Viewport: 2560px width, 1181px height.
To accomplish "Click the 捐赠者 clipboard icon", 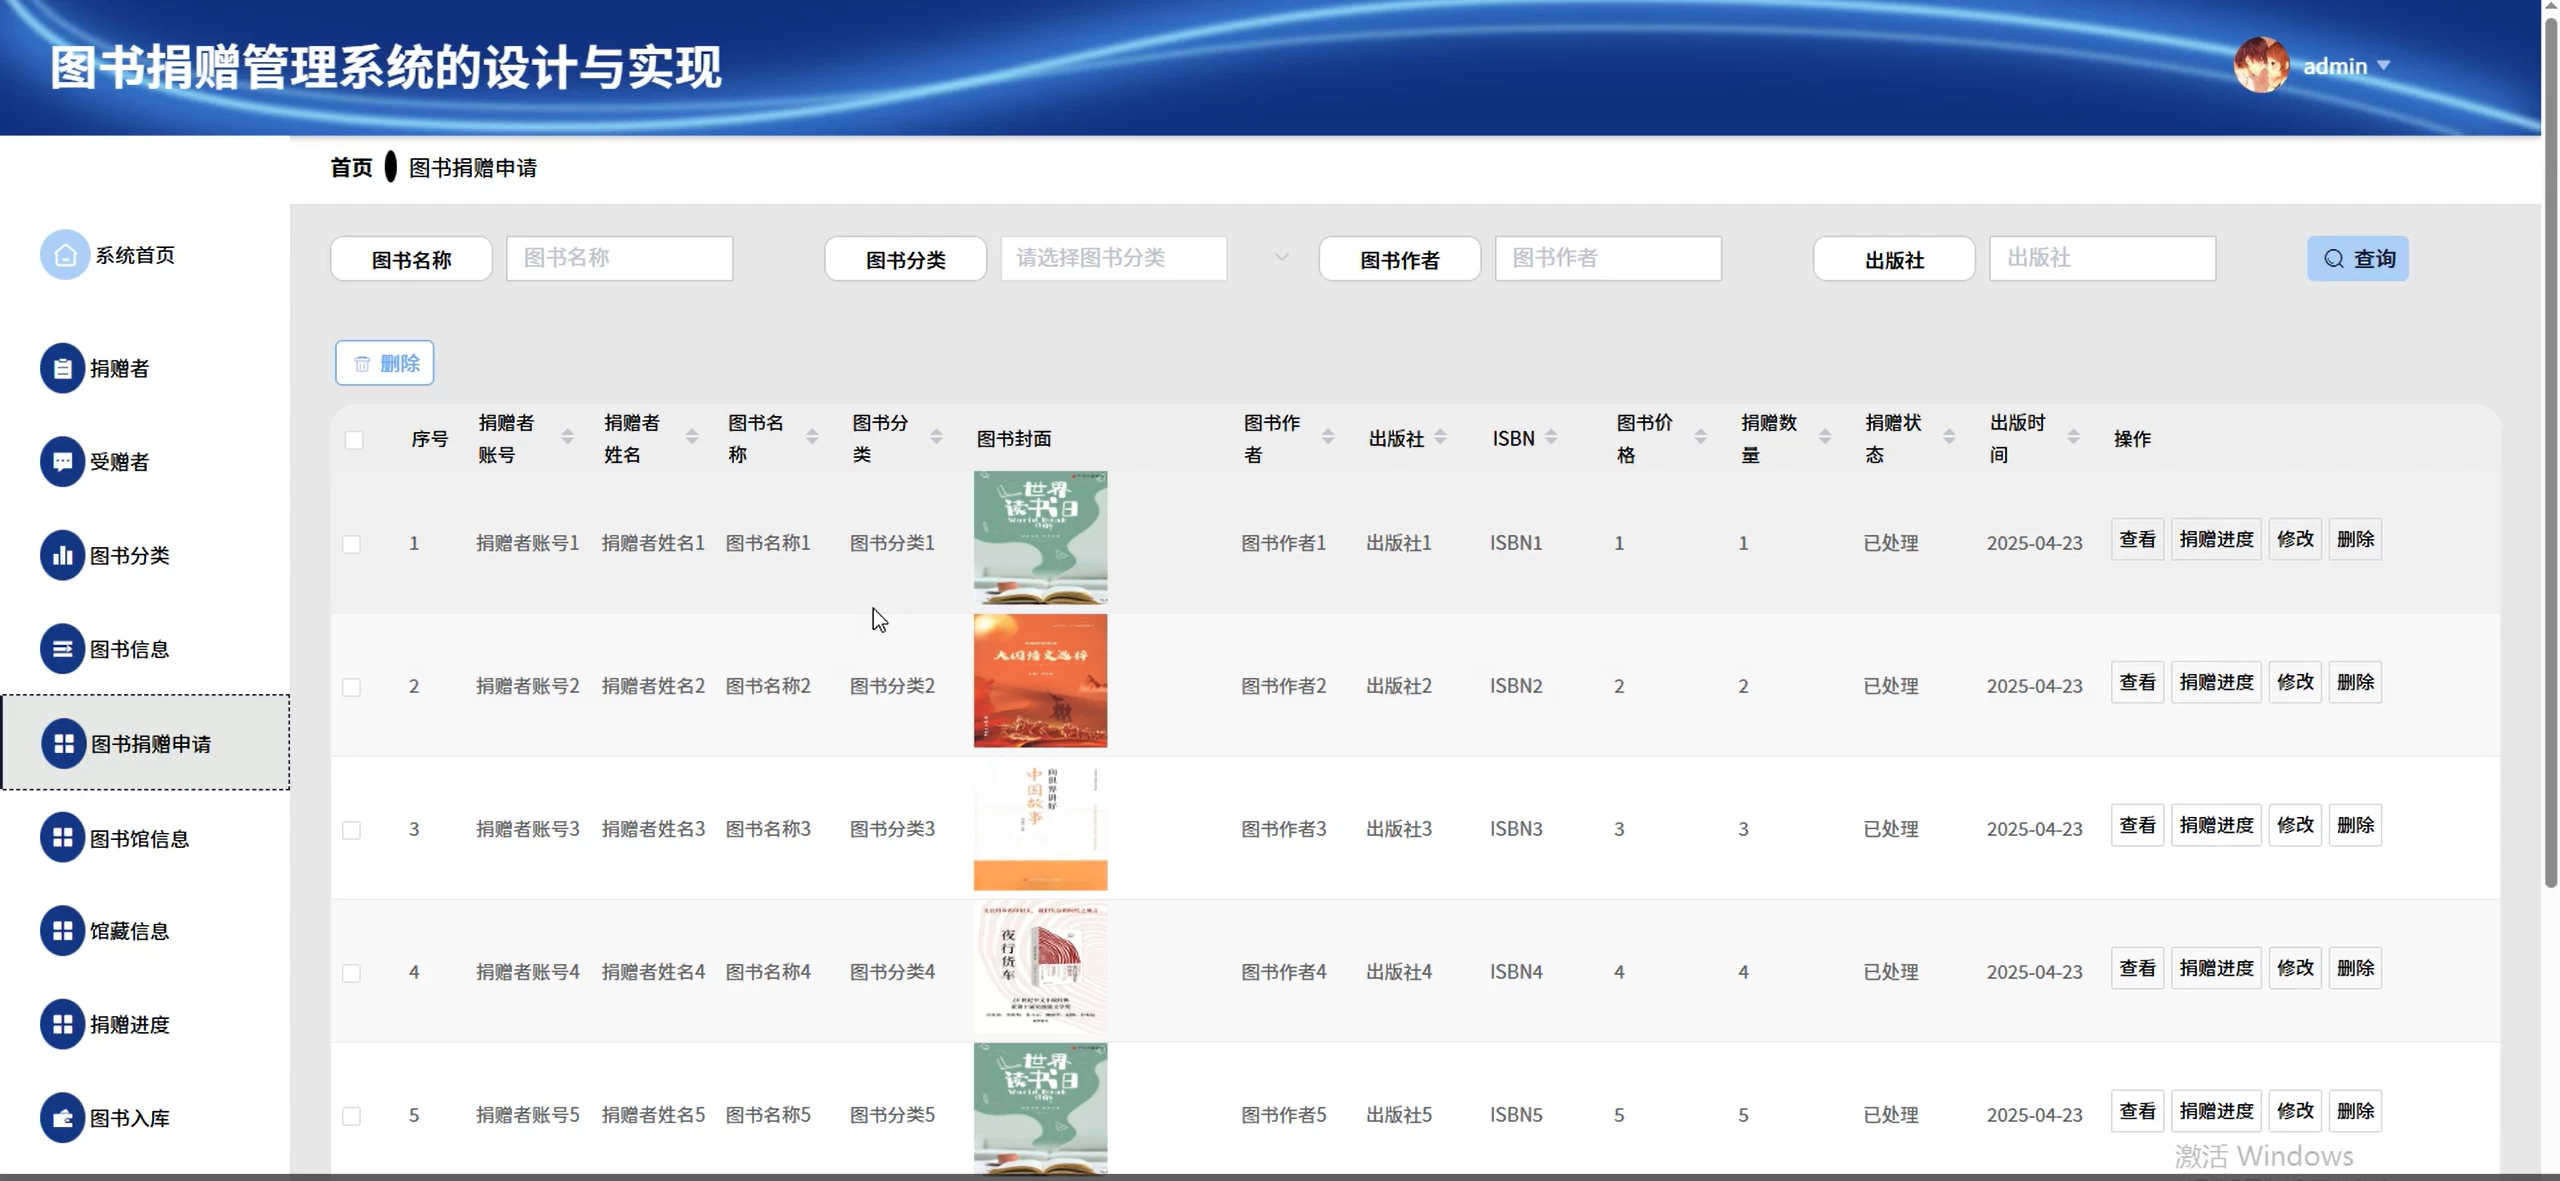I will pos(62,369).
